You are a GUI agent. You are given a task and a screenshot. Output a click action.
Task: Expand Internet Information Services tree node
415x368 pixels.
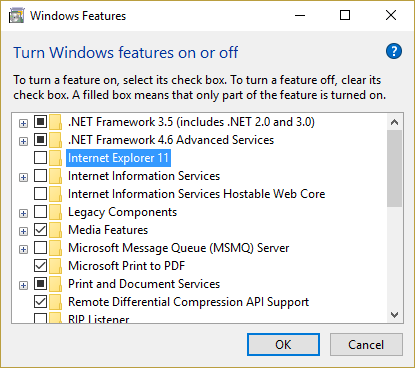(x=23, y=178)
